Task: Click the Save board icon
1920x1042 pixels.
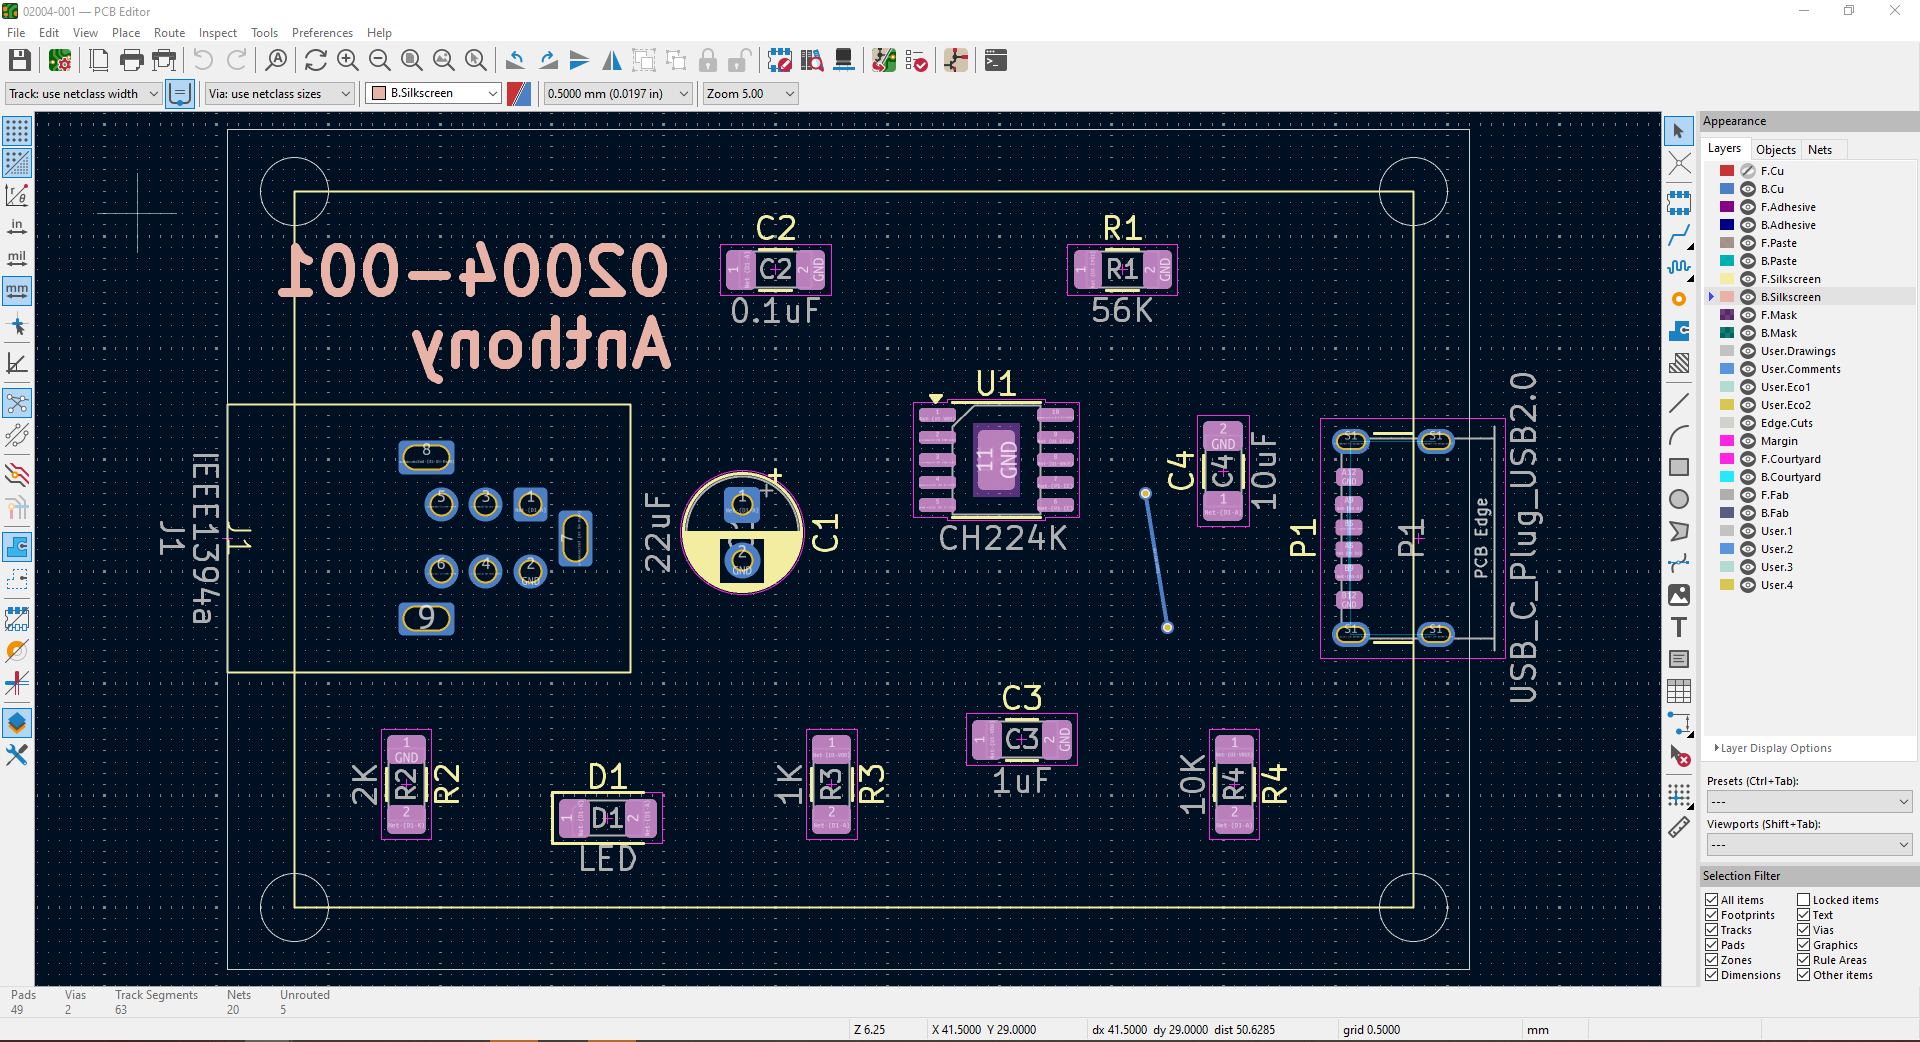Action: coord(19,61)
